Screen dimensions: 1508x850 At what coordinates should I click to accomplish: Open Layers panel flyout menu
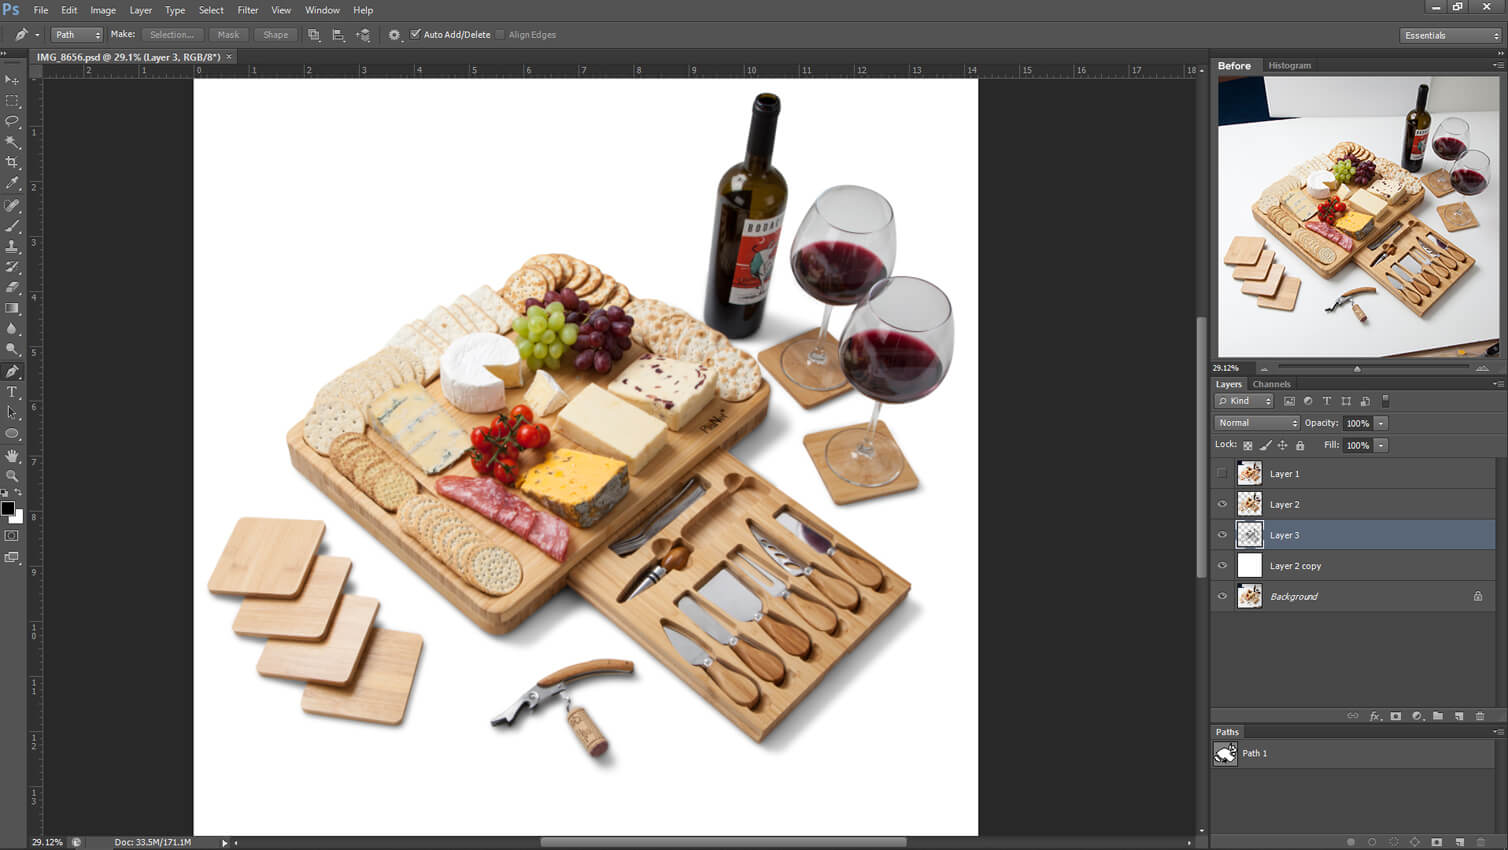(1497, 384)
